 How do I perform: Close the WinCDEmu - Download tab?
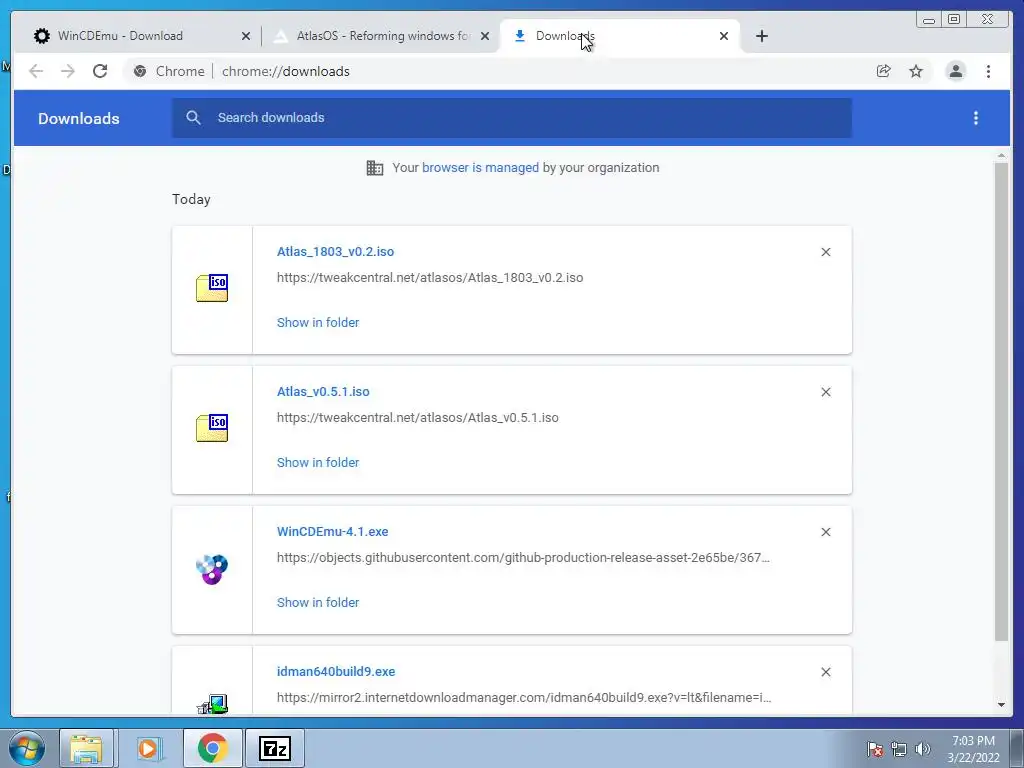point(246,36)
